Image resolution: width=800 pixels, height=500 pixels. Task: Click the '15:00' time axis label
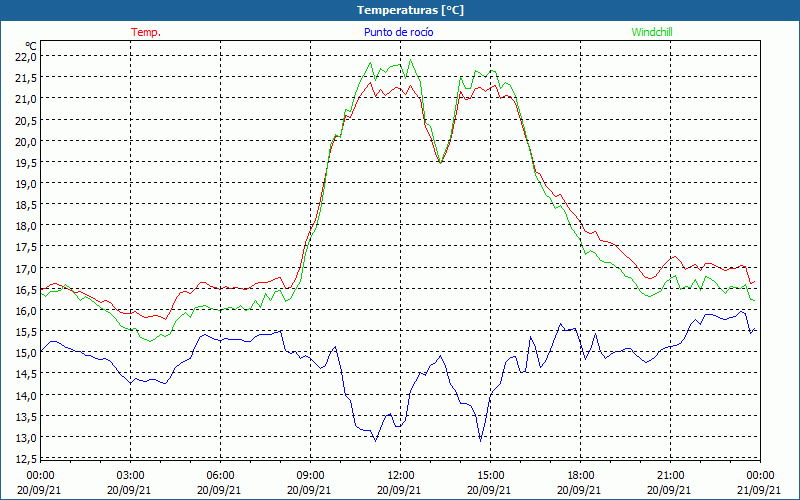pyautogui.click(x=490, y=476)
